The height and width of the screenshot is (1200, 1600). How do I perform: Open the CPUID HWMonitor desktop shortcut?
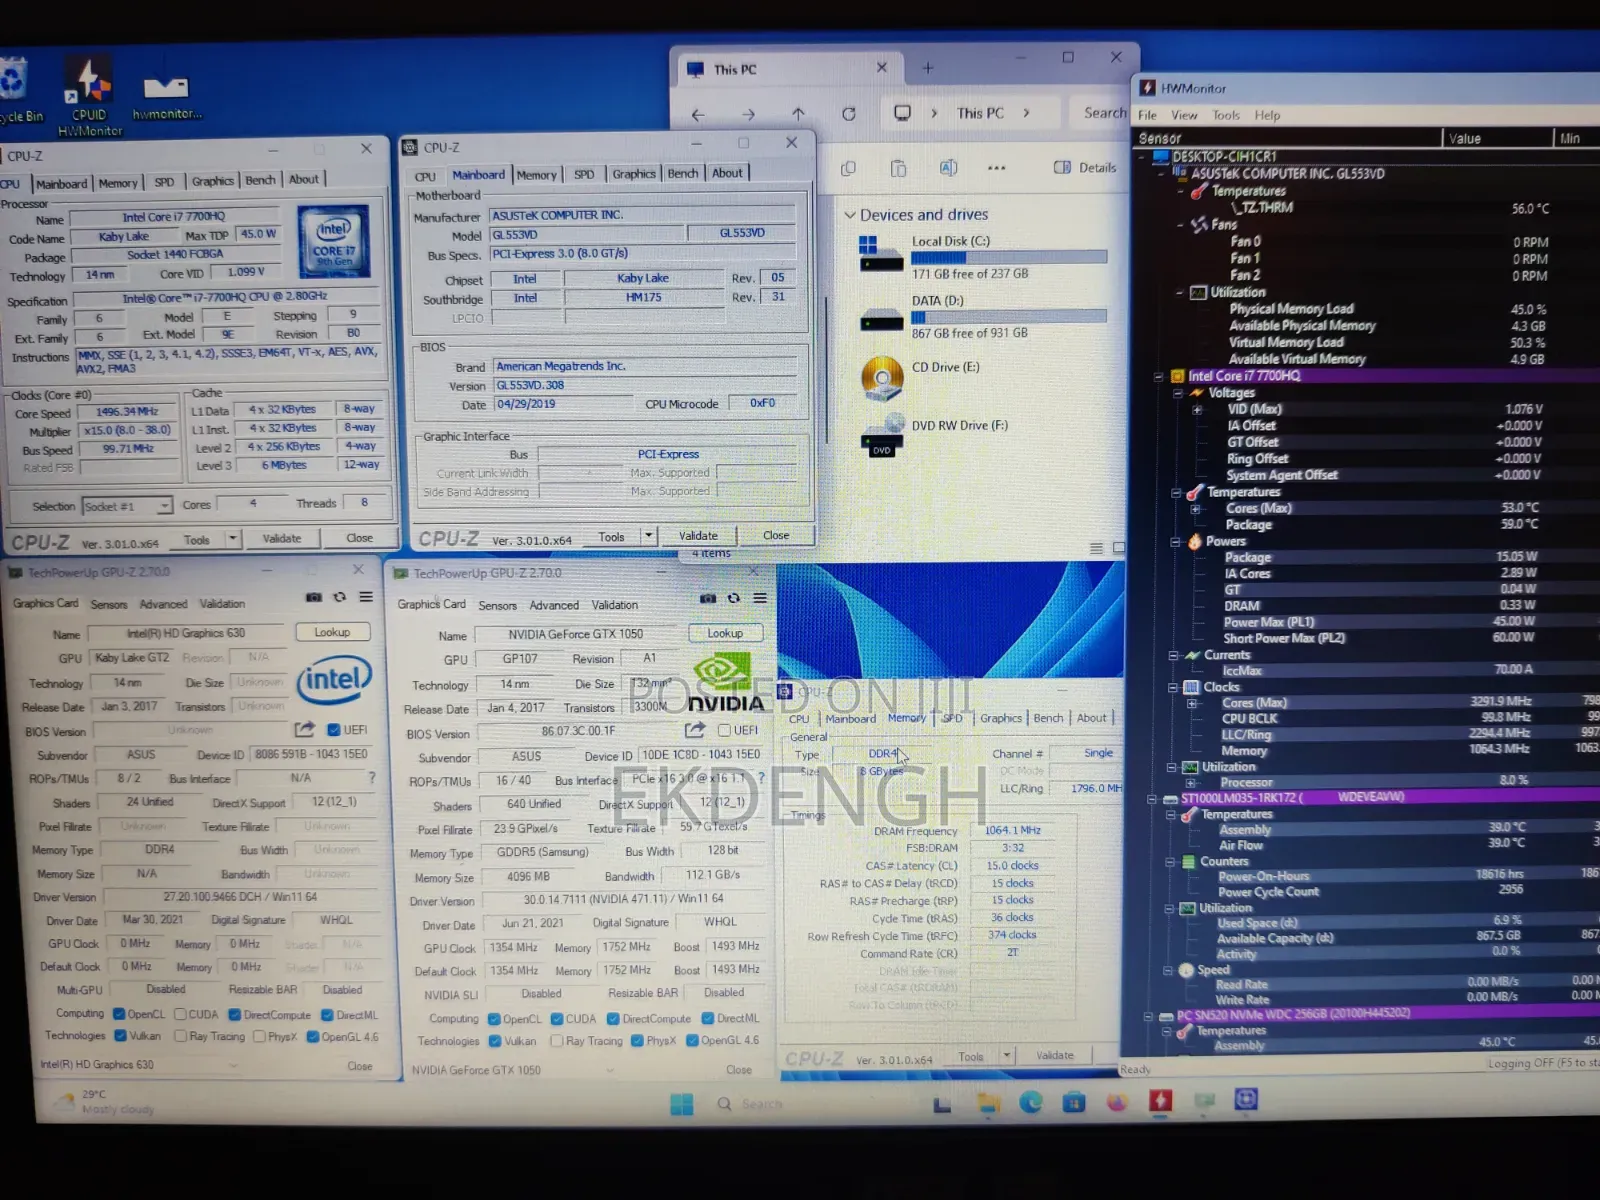coord(89,95)
